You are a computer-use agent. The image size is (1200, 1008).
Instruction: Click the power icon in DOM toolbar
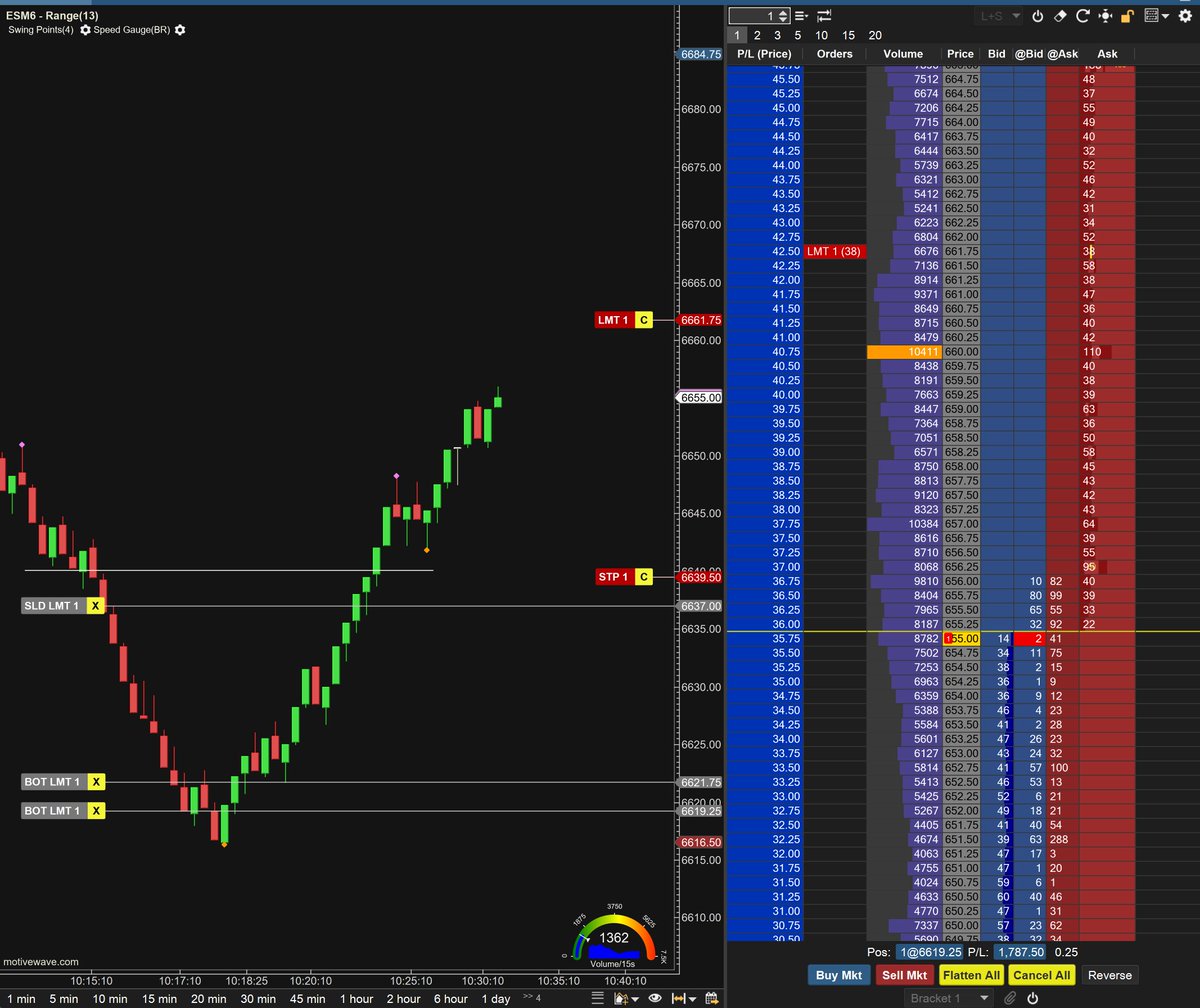tap(1038, 16)
